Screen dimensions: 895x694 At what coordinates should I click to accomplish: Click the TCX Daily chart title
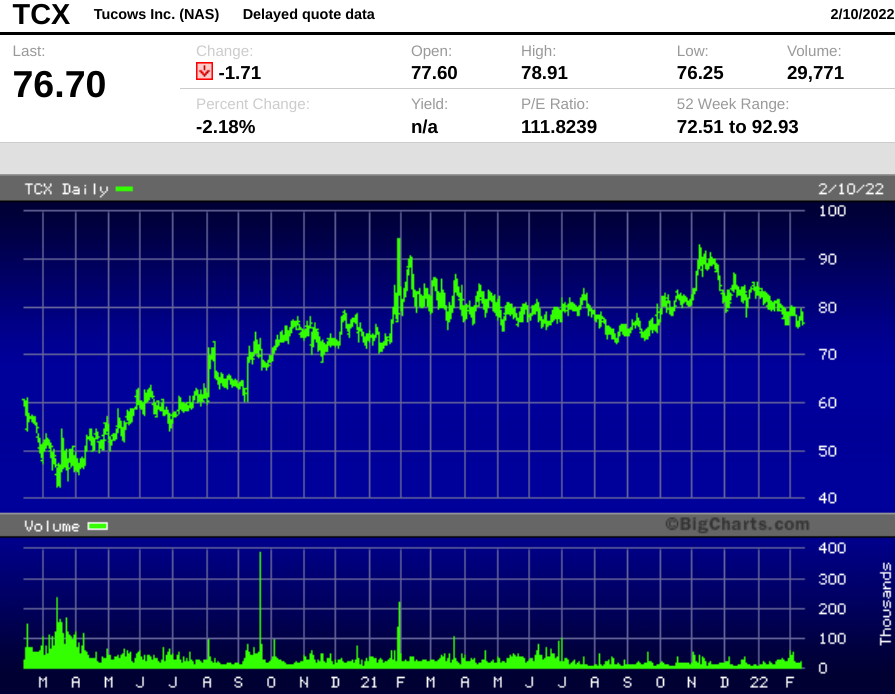[66, 189]
